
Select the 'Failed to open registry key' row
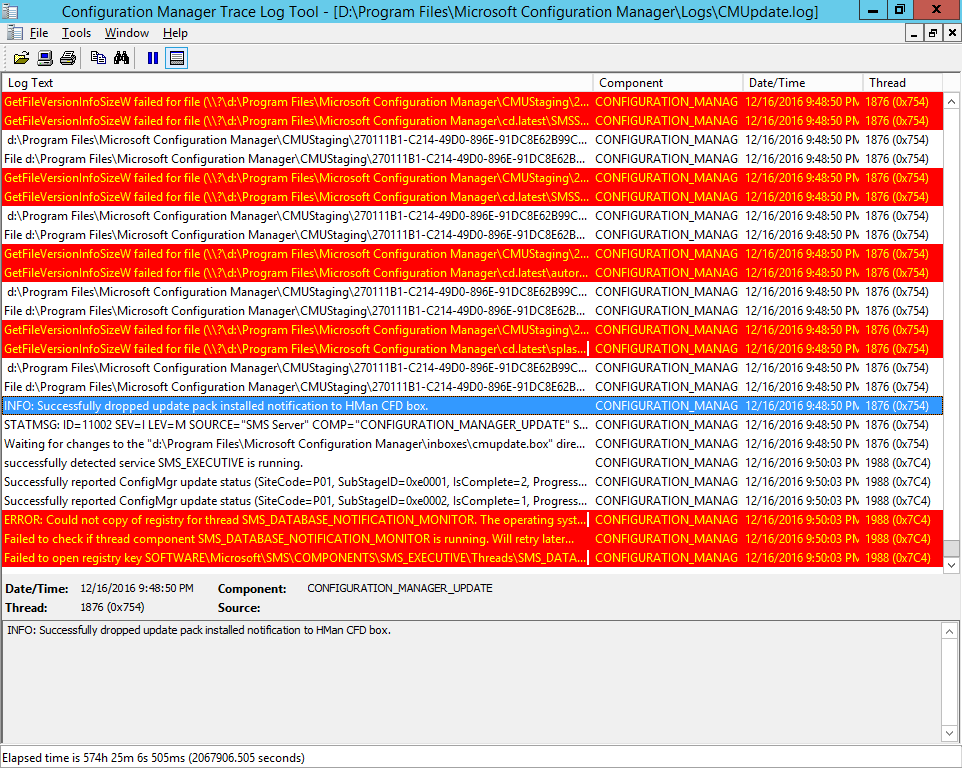point(472,558)
